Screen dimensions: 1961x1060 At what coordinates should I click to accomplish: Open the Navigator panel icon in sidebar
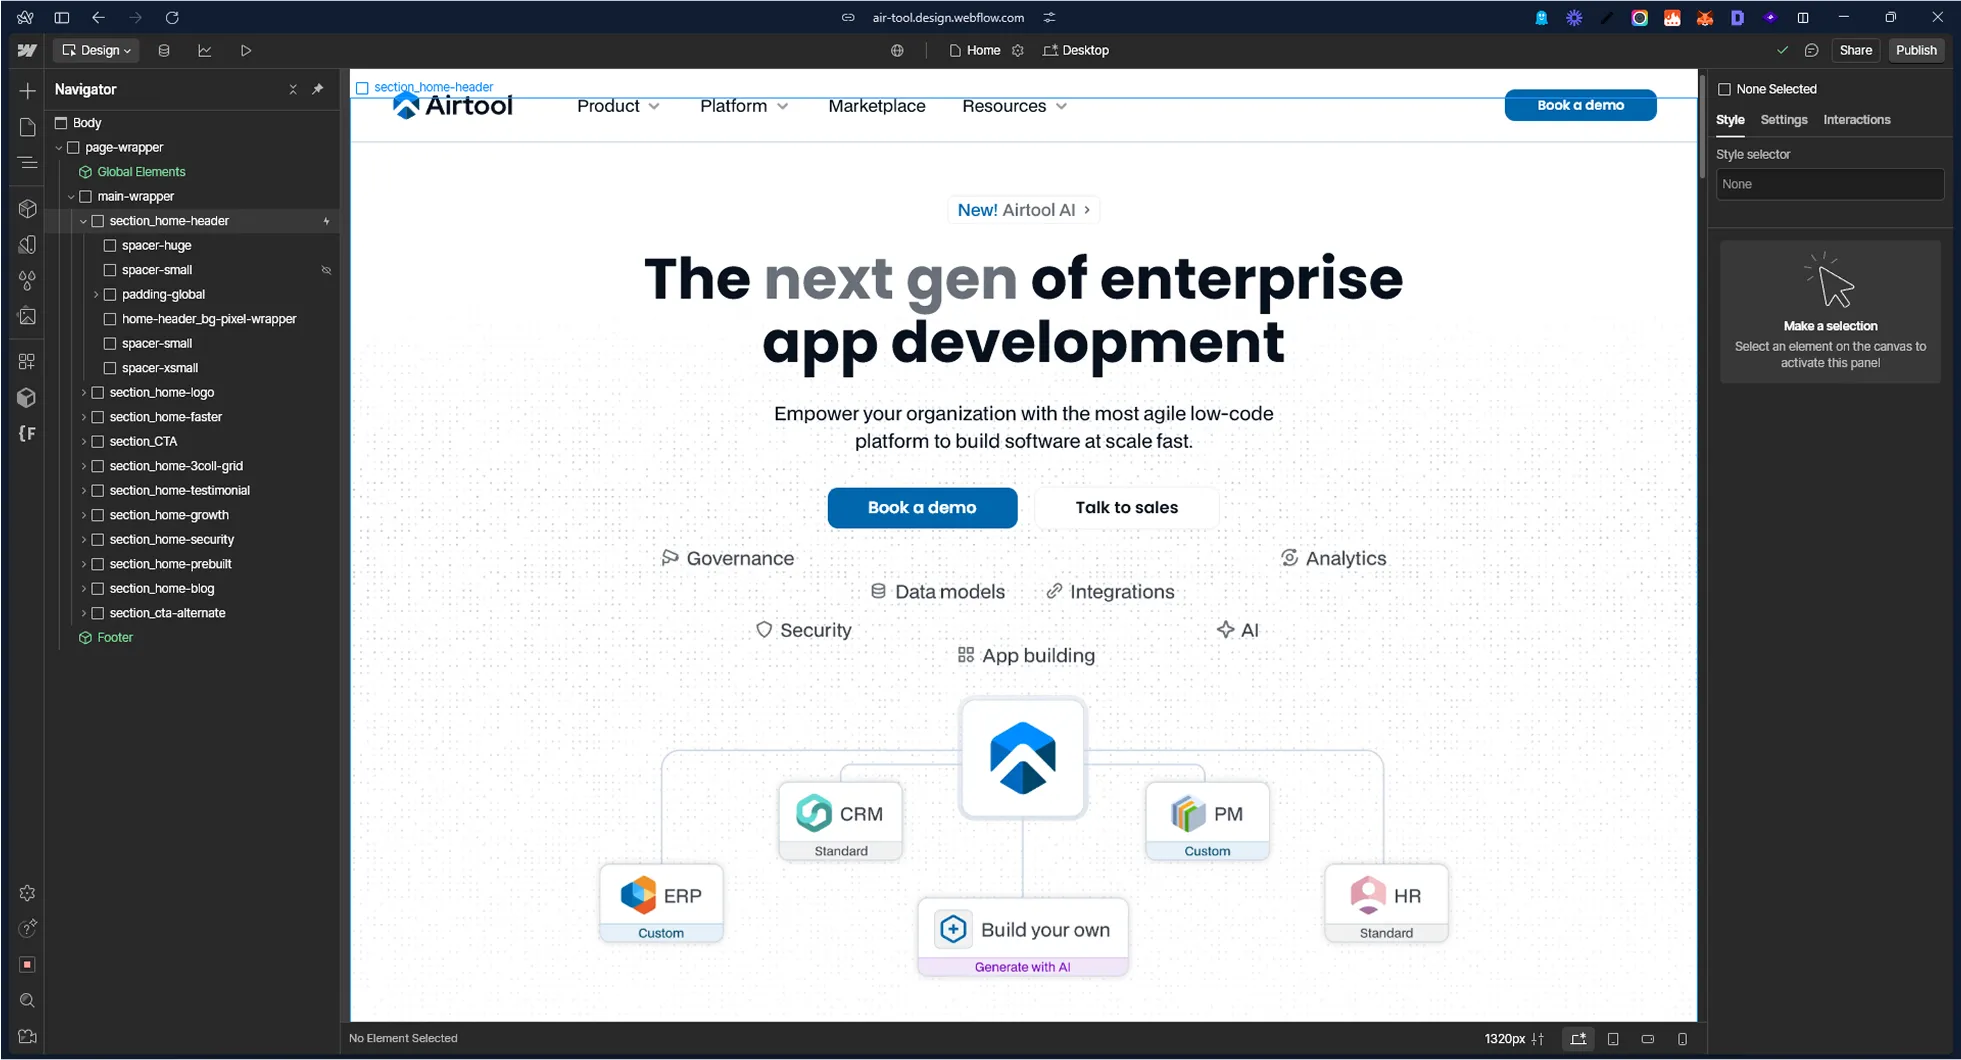click(x=27, y=162)
